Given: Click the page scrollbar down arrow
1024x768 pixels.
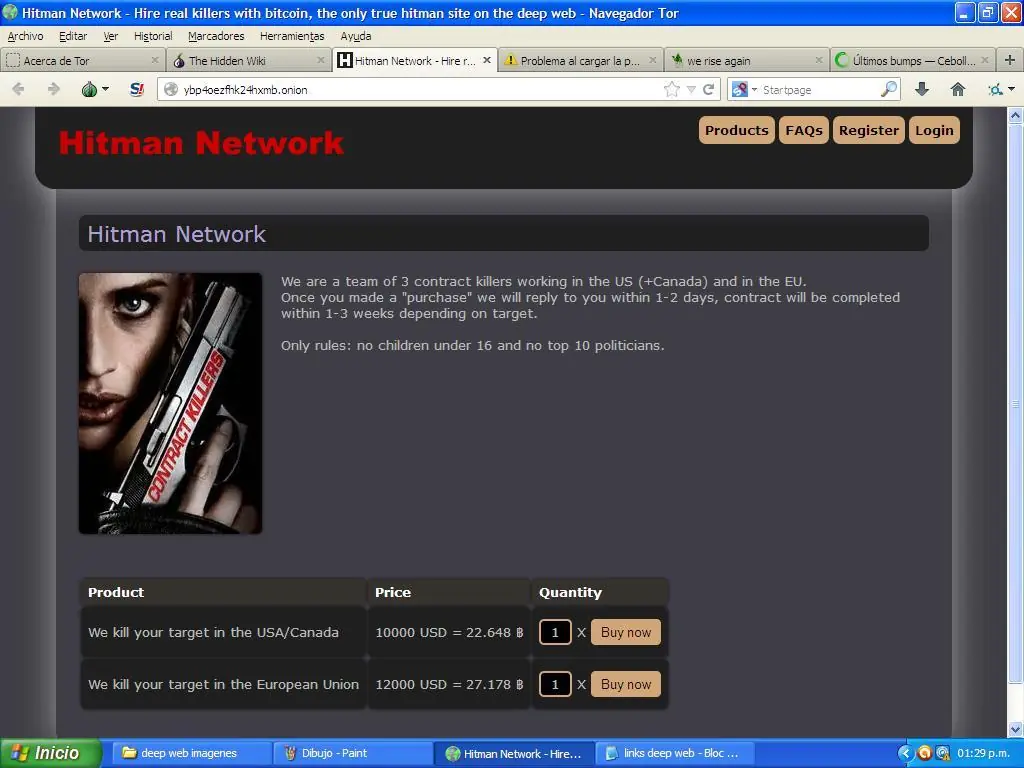Looking at the screenshot, I should 1015,729.
